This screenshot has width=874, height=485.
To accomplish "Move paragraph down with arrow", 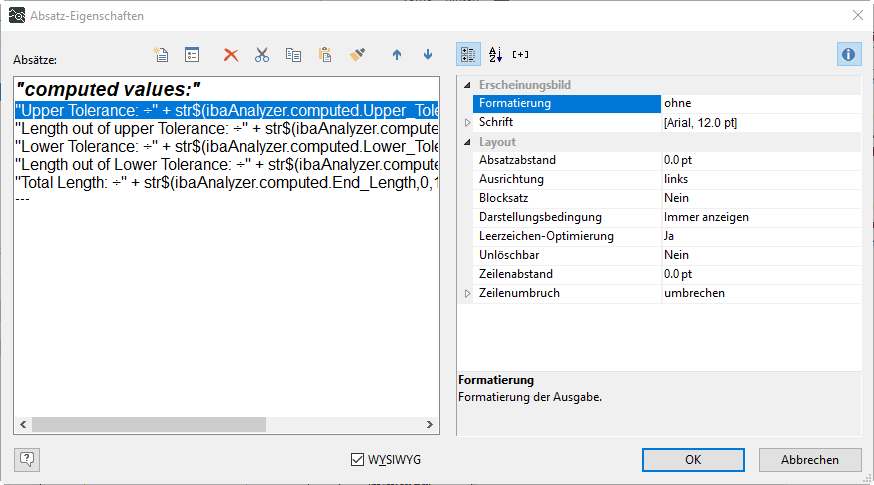I will 428,55.
